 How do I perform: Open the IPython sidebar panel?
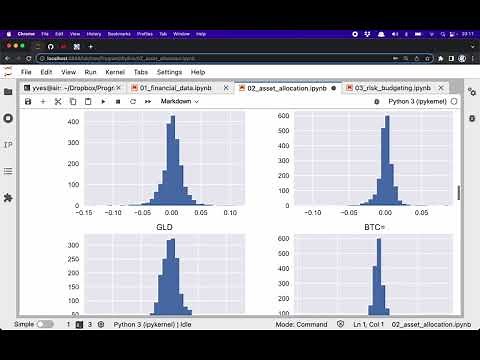click(8, 145)
